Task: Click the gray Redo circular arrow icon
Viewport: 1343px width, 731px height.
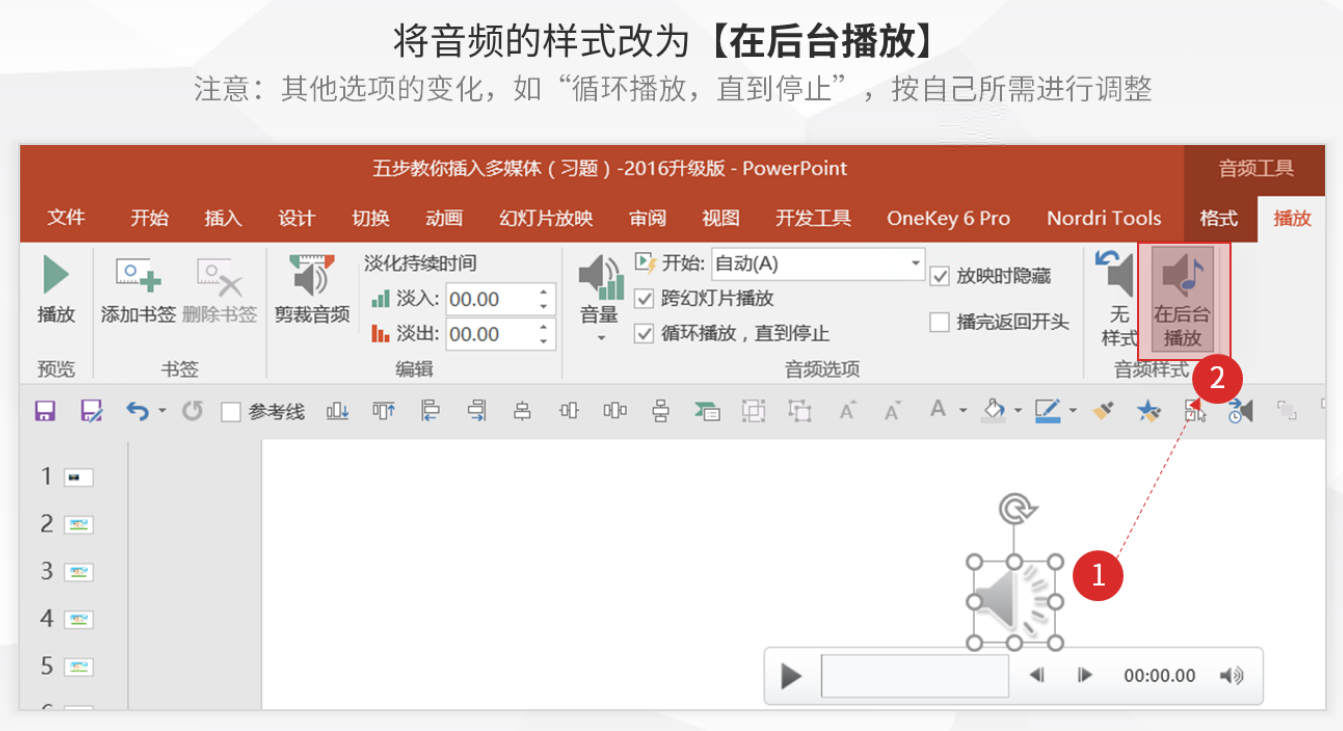Action: [x=193, y=410]
